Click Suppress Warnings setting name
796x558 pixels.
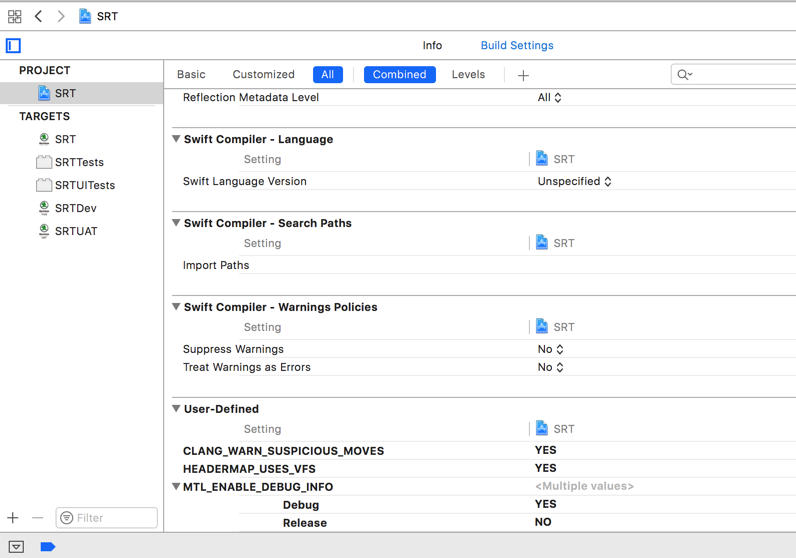[233, 349]
